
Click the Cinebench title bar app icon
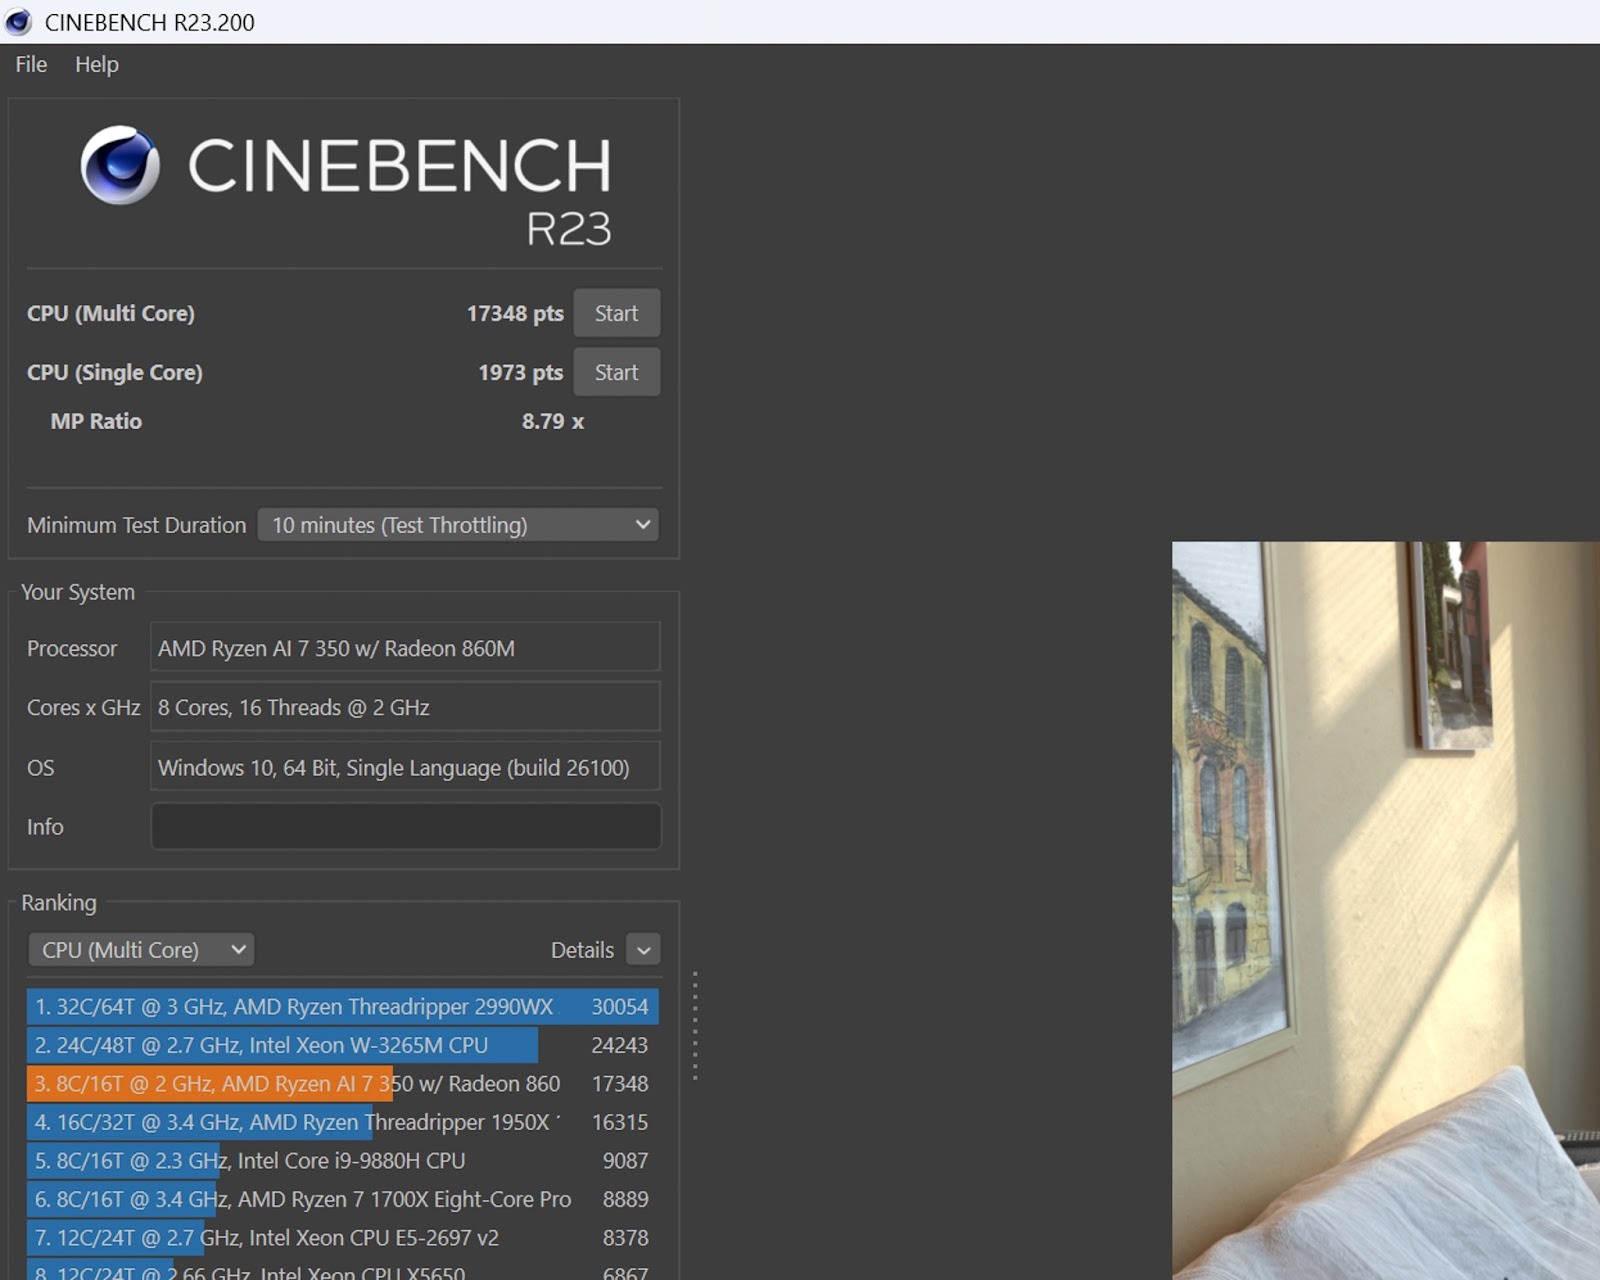[18, 22]
